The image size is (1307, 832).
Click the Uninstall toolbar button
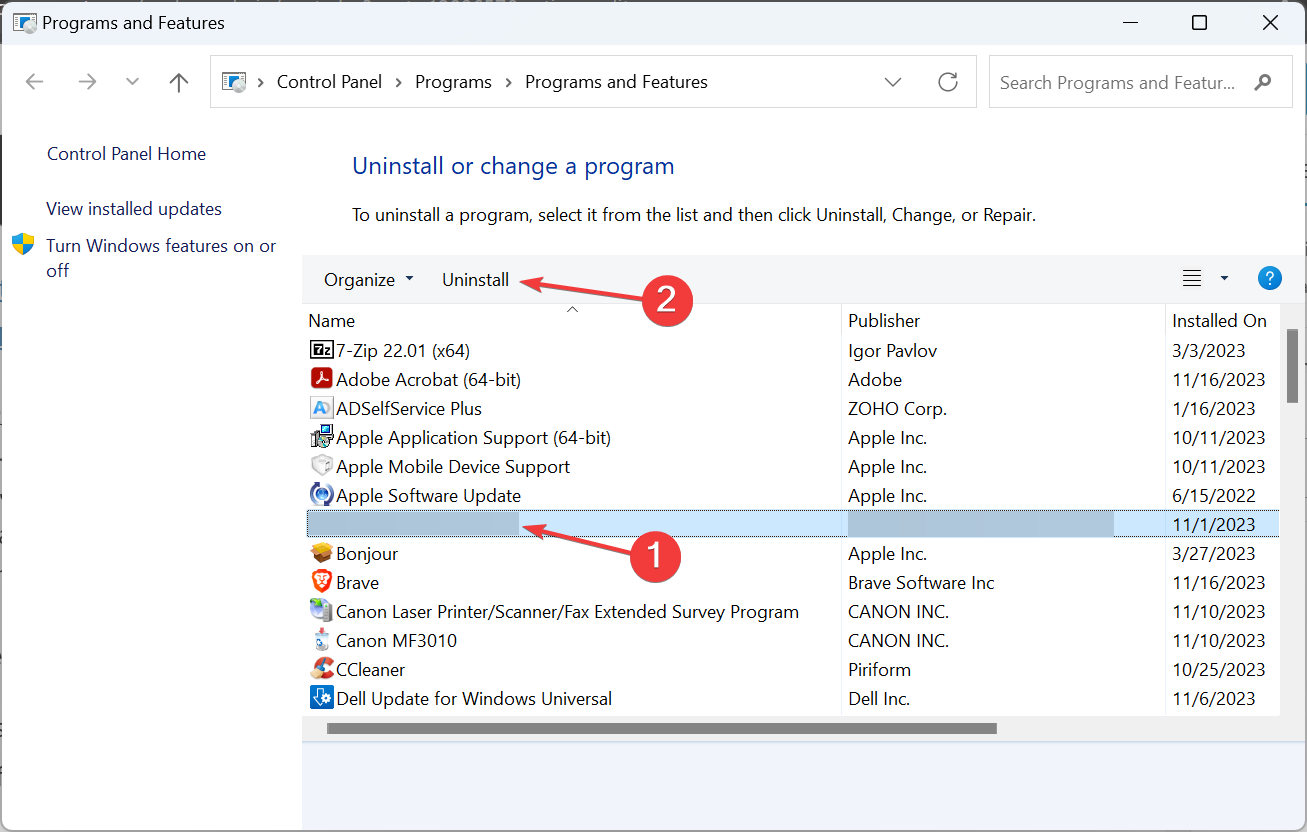476,280
